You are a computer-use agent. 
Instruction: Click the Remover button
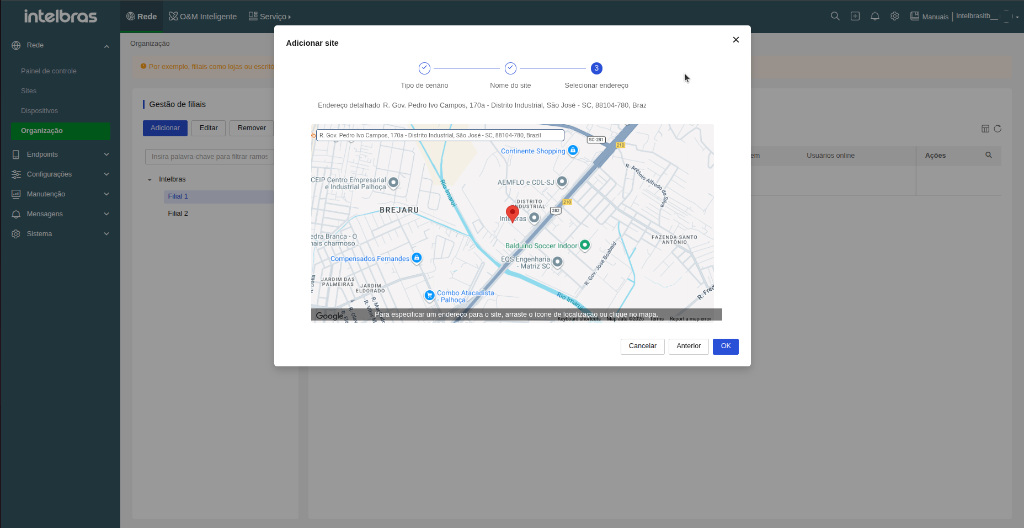(251, 128)
